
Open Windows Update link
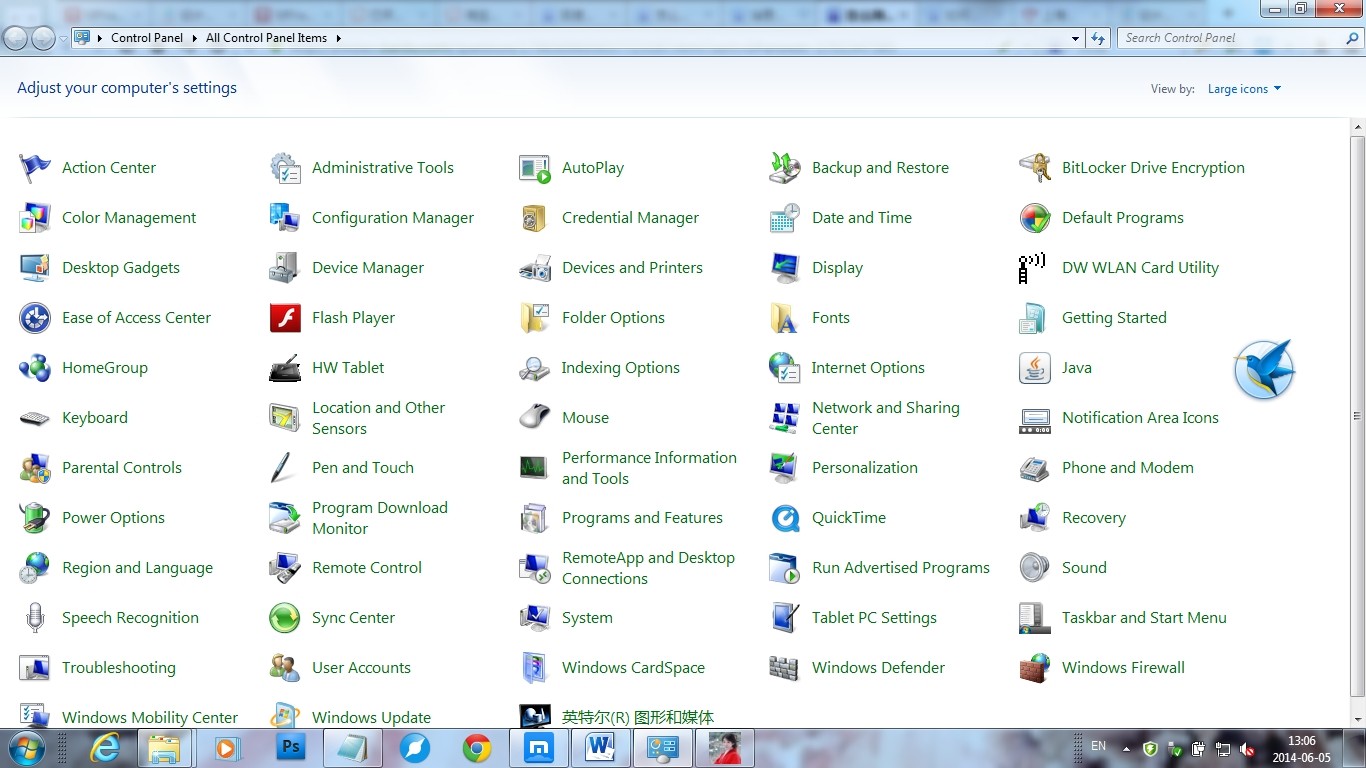pos(371,718)
